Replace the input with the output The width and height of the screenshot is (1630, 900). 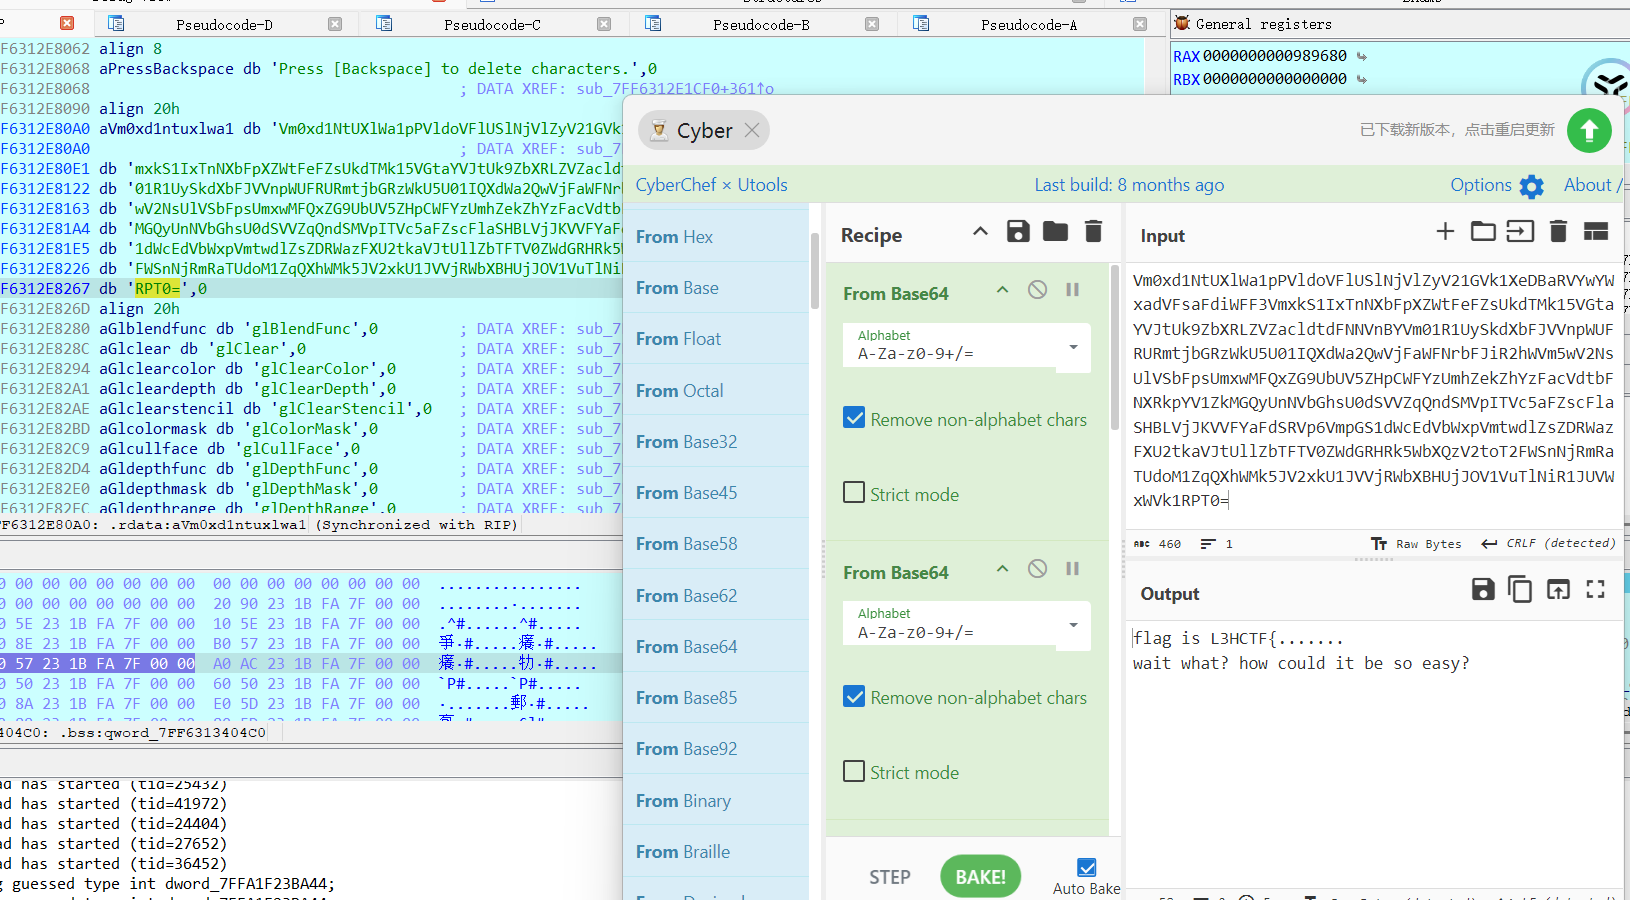tap(1558, 590)
